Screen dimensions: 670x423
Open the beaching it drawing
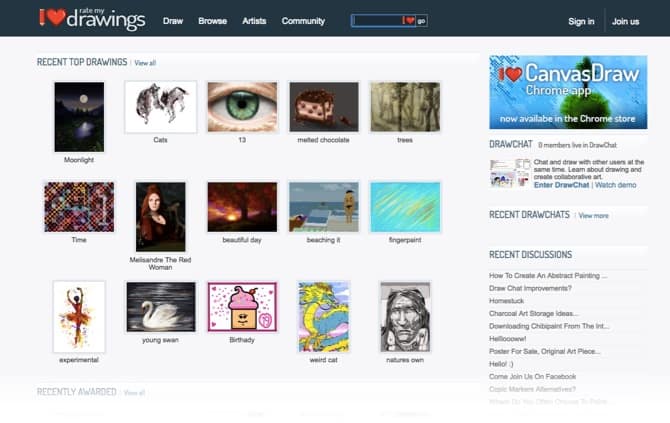323,207
